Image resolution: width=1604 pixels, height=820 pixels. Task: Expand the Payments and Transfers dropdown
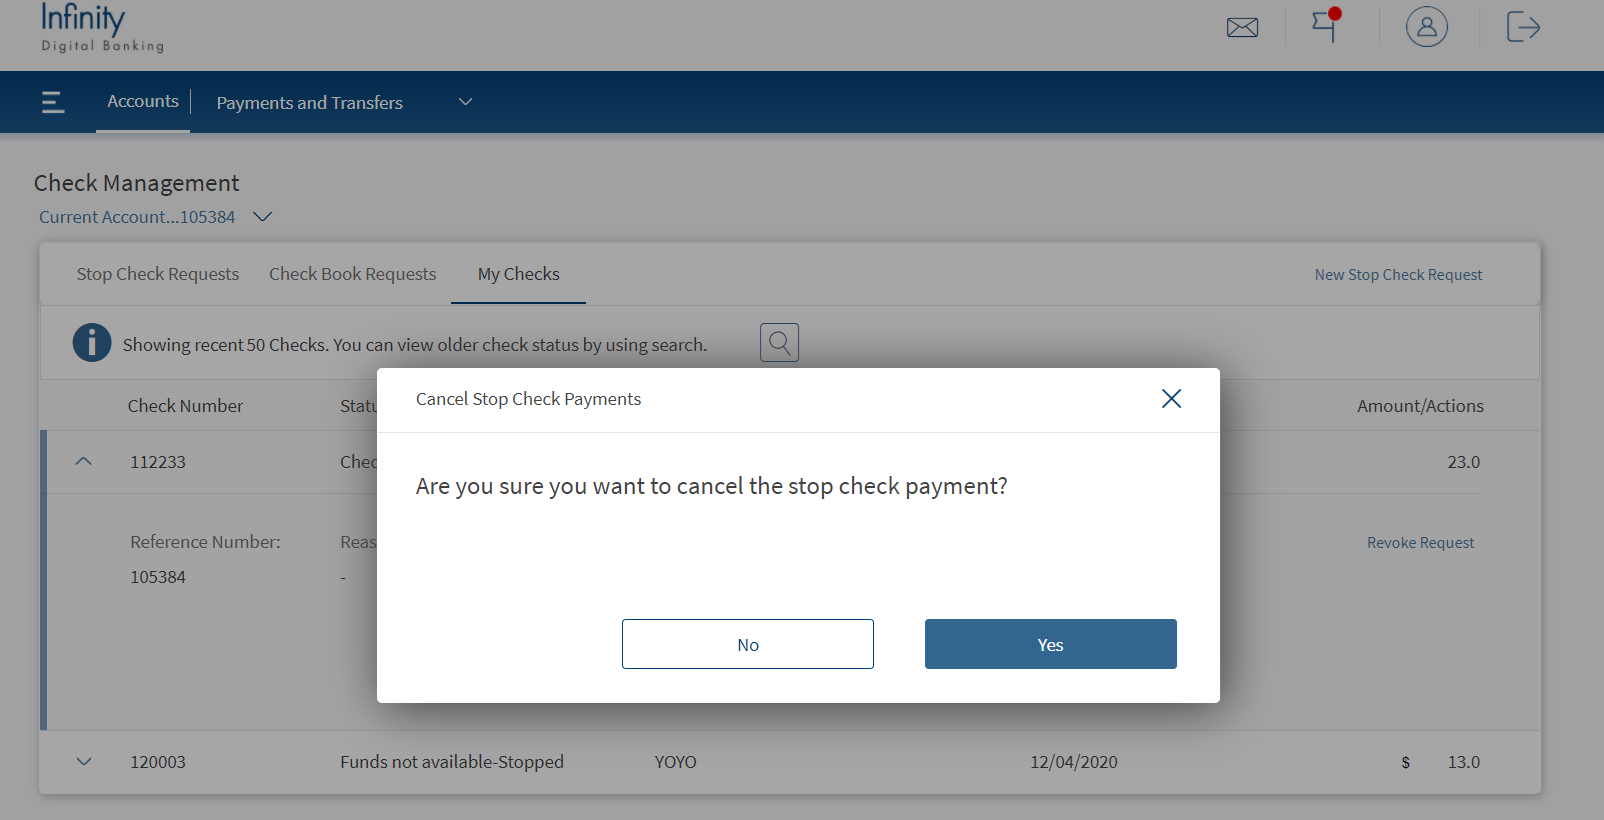[465, 102]
